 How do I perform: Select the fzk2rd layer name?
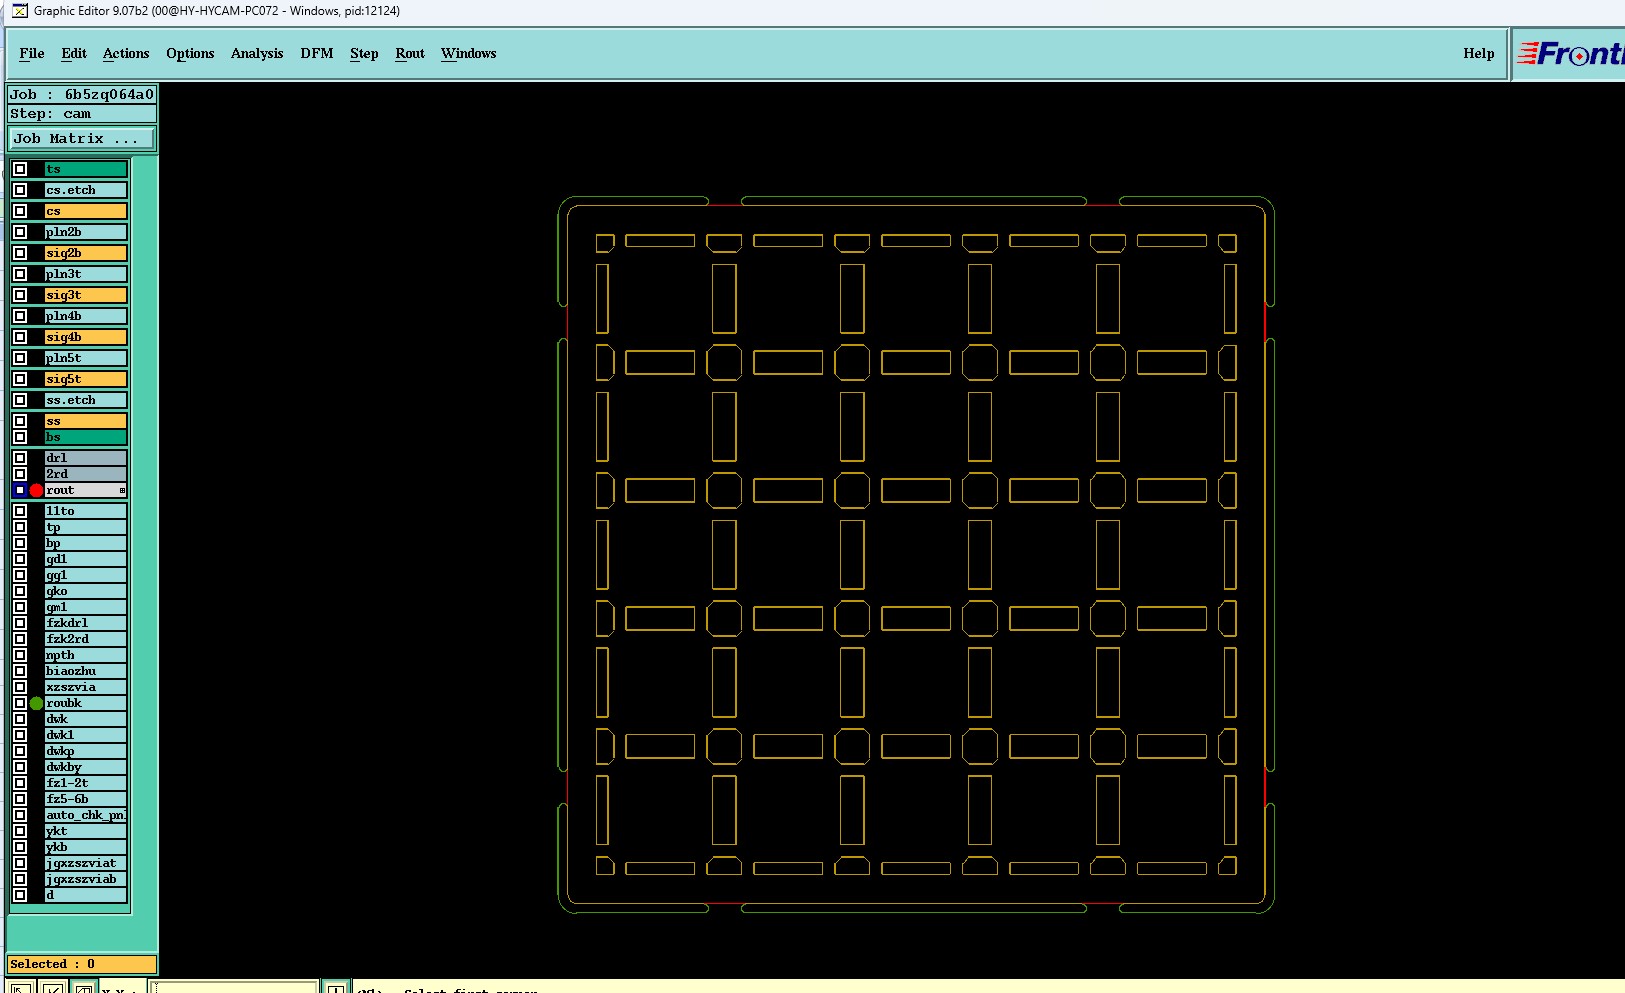point(86,639)
